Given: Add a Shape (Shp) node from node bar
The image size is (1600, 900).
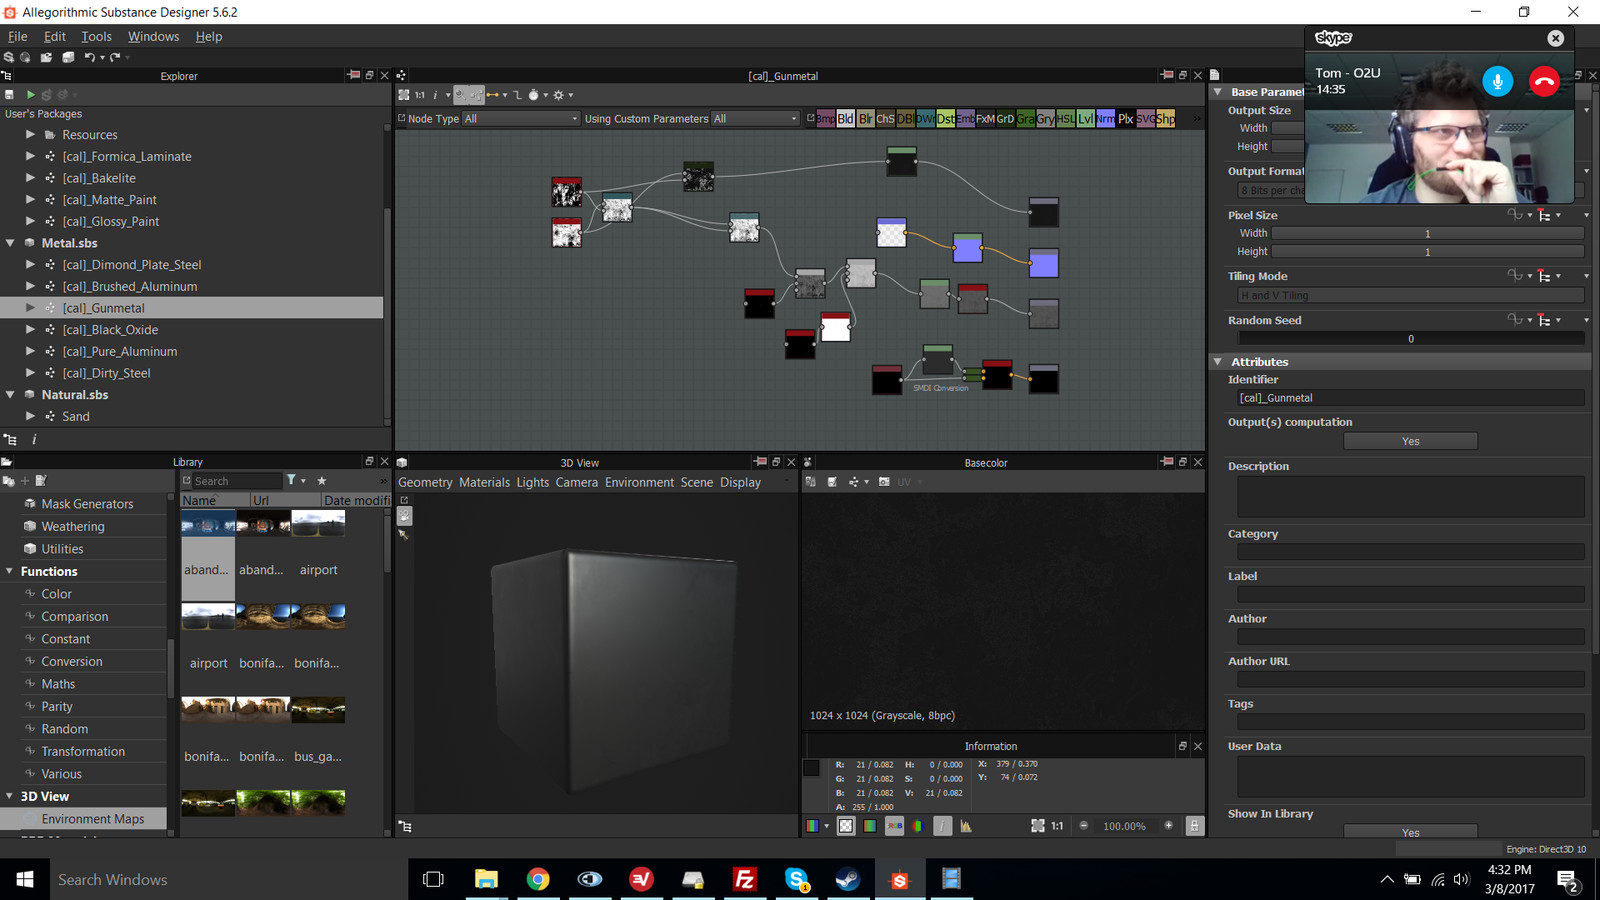Looking at the screenshot, I should coord(1166,119).
